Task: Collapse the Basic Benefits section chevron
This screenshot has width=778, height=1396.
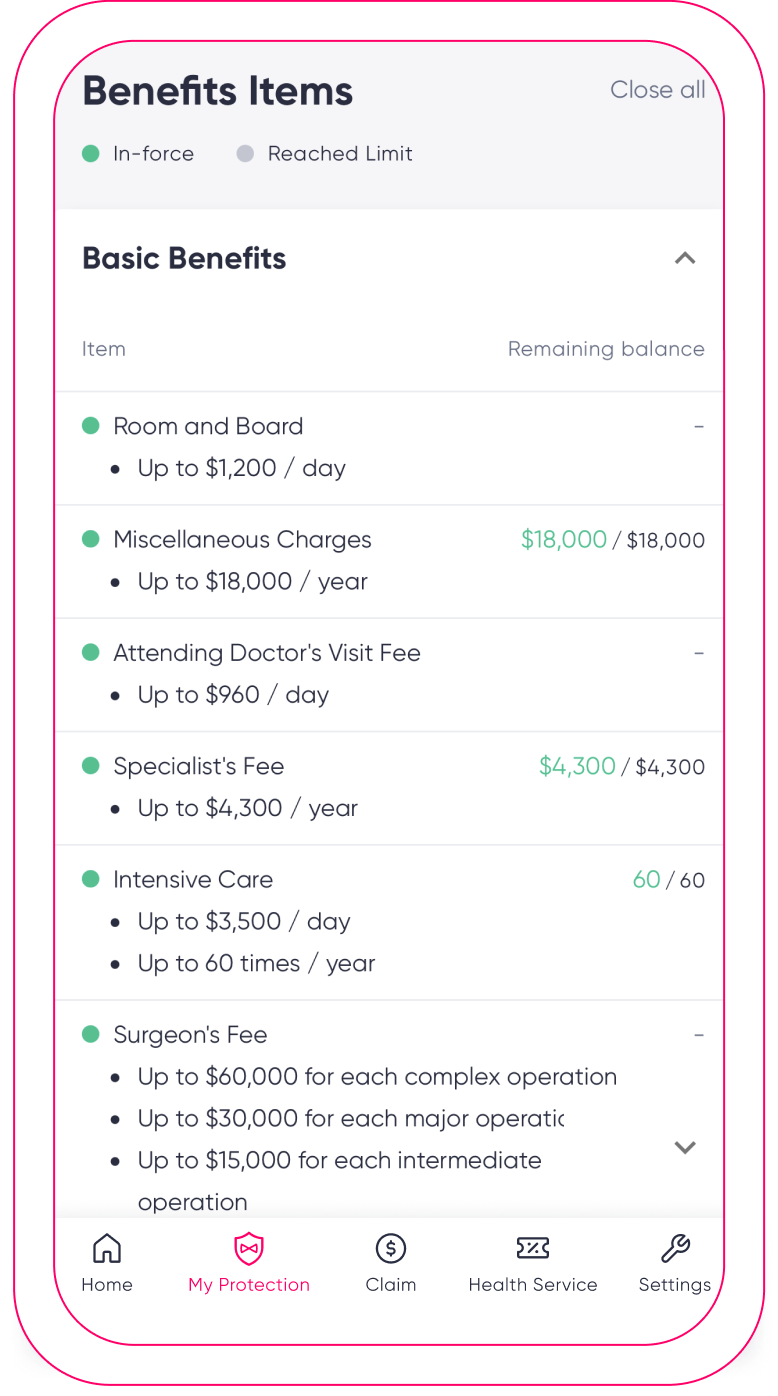Action: tap(685, 258)
